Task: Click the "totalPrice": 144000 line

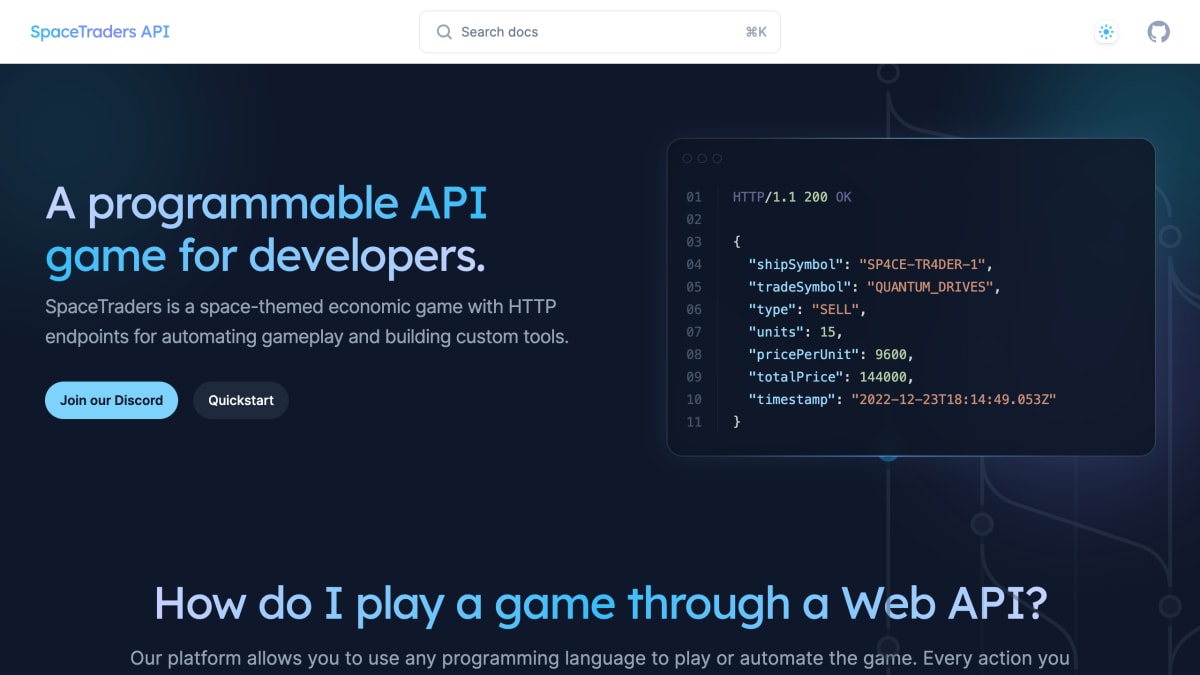Action: [x=831, y=377]
